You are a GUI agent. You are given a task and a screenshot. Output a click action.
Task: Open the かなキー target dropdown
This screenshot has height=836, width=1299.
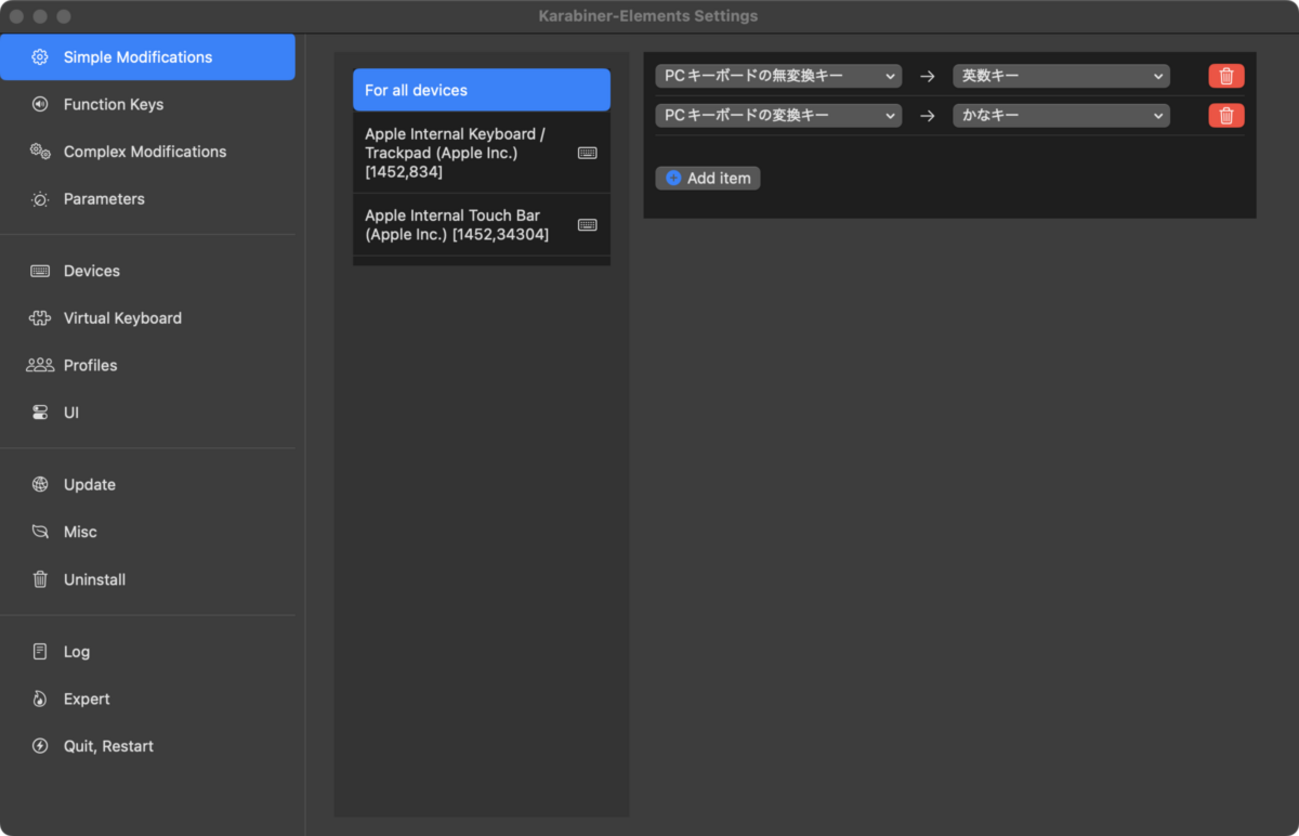1061,116
